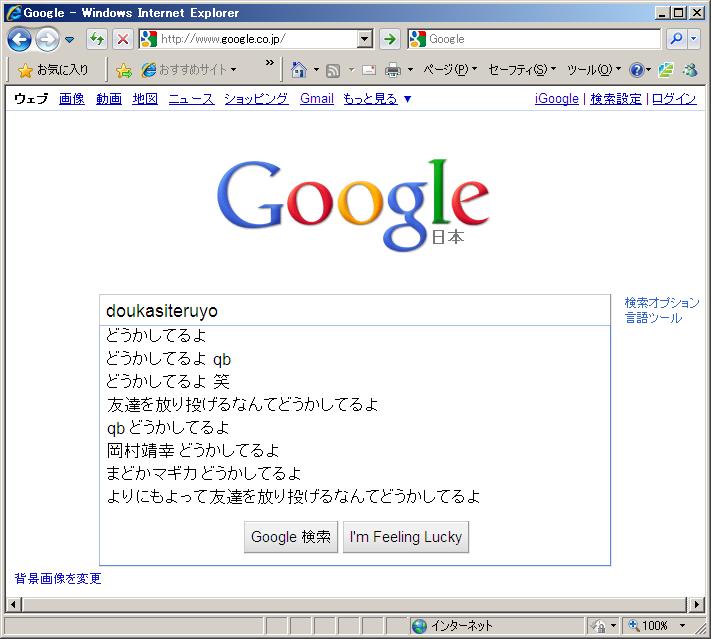Click the Forward navigation arrow
This screenshot has height=639, width=711.
click(47, 39)
